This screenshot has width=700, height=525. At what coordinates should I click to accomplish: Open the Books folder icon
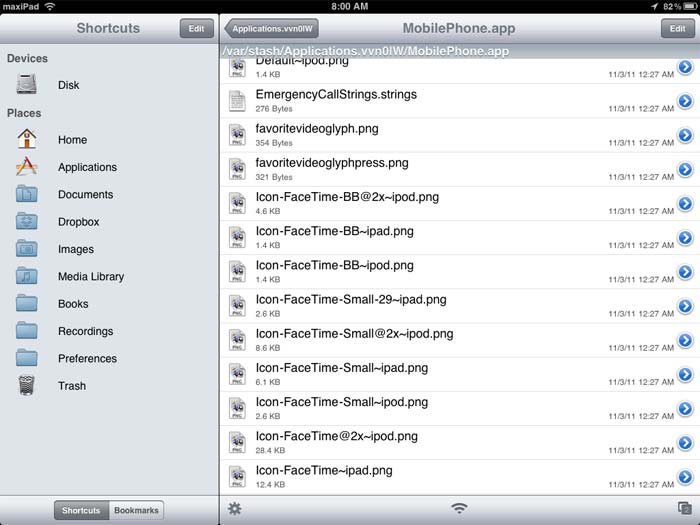[x=26, y=303]
